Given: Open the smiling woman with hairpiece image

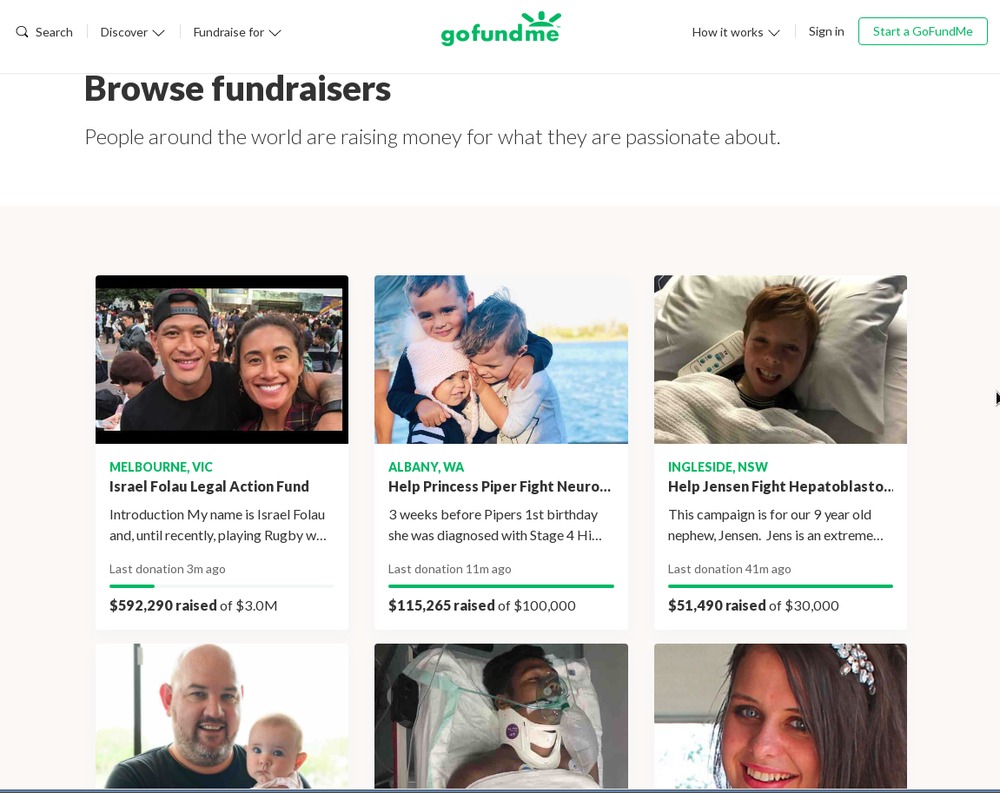Looking at the screenshot, I should coord(780,716).
